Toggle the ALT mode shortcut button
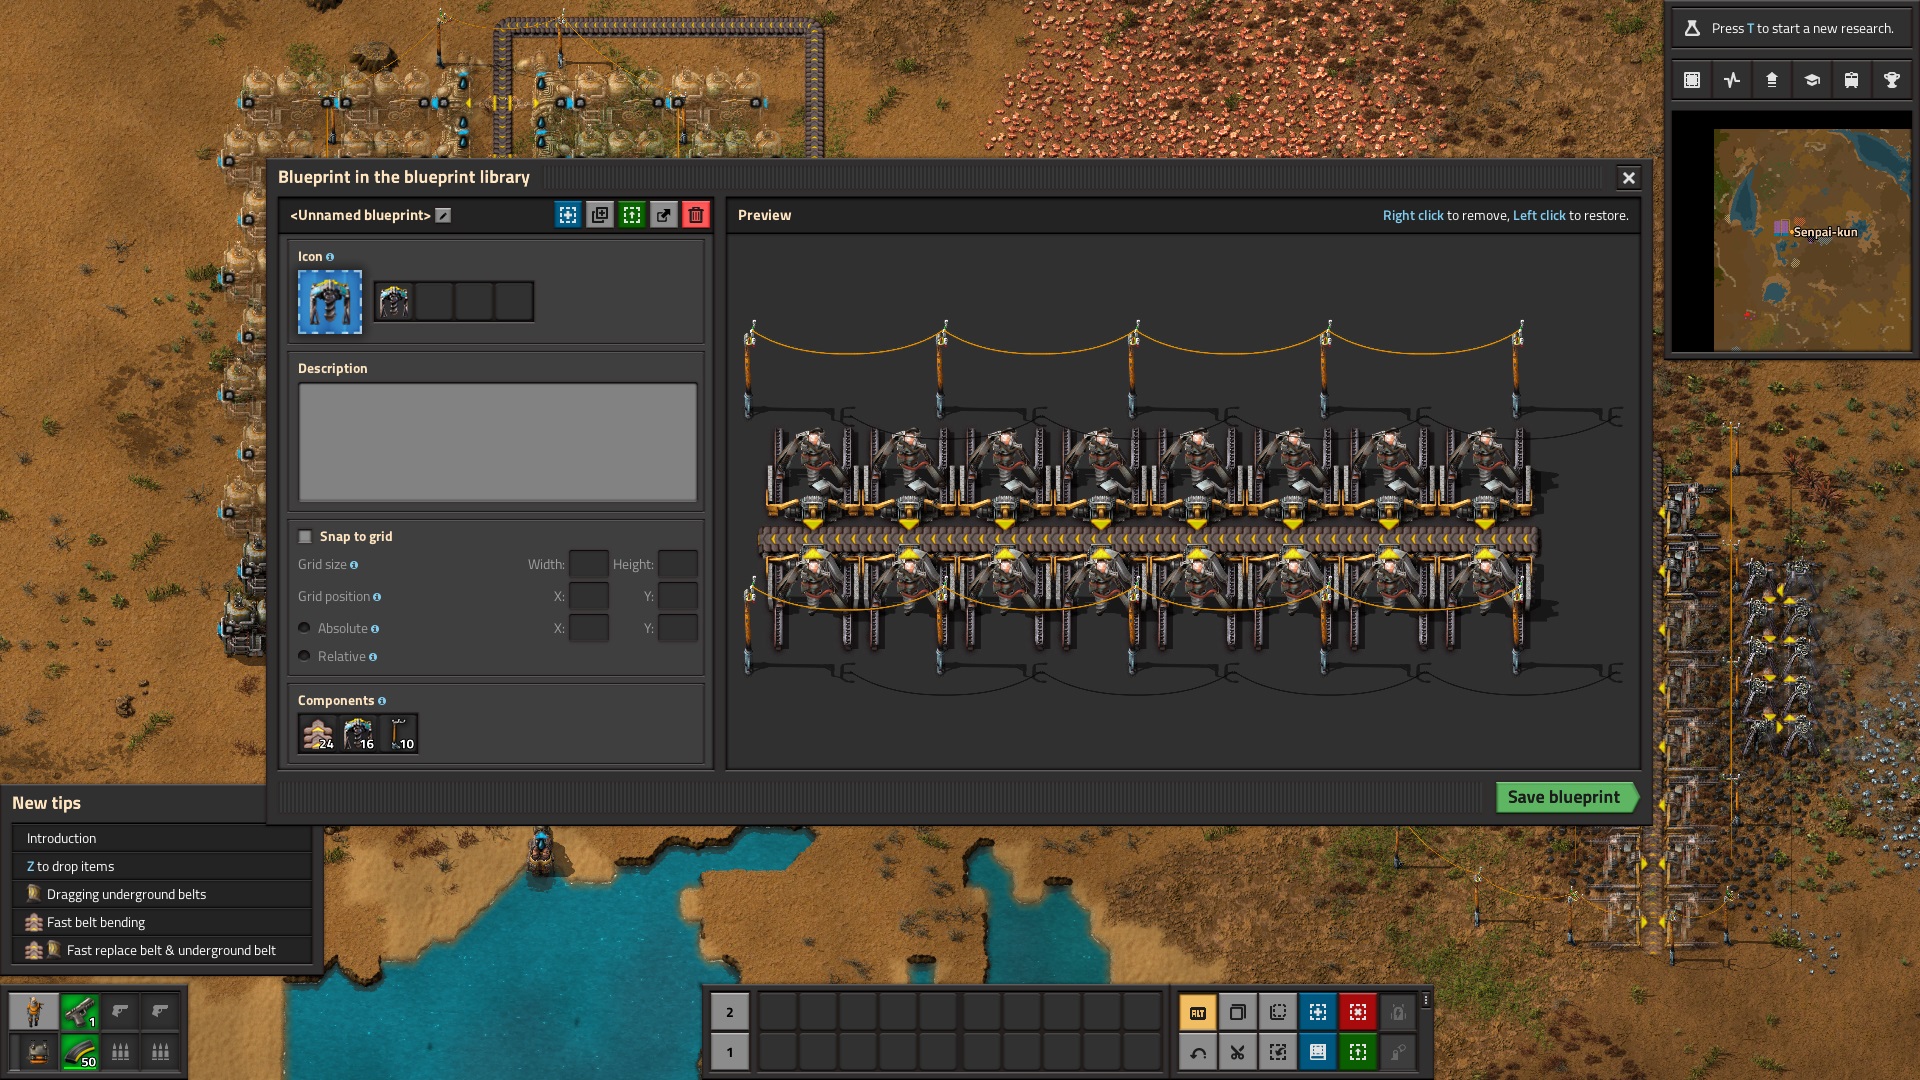 tap(1197, 1012)
